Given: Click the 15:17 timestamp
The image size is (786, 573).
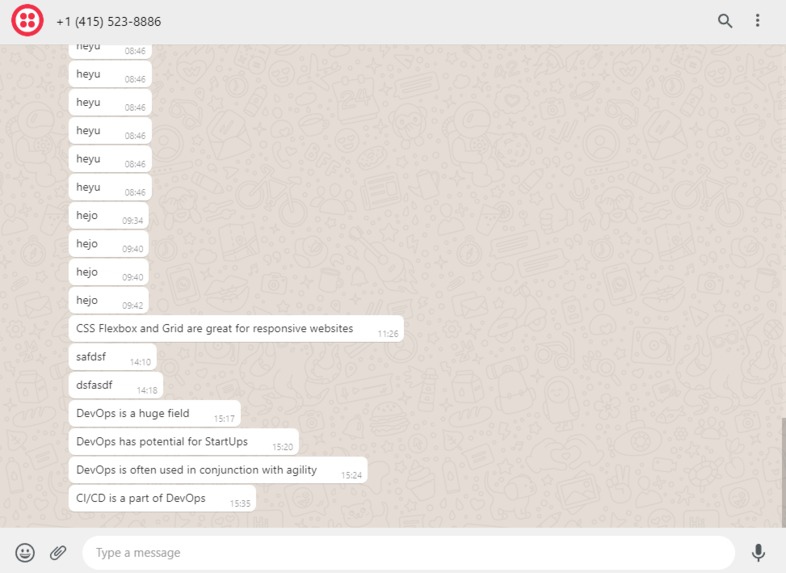Looking at the screenshot, I should pos(224,419).
